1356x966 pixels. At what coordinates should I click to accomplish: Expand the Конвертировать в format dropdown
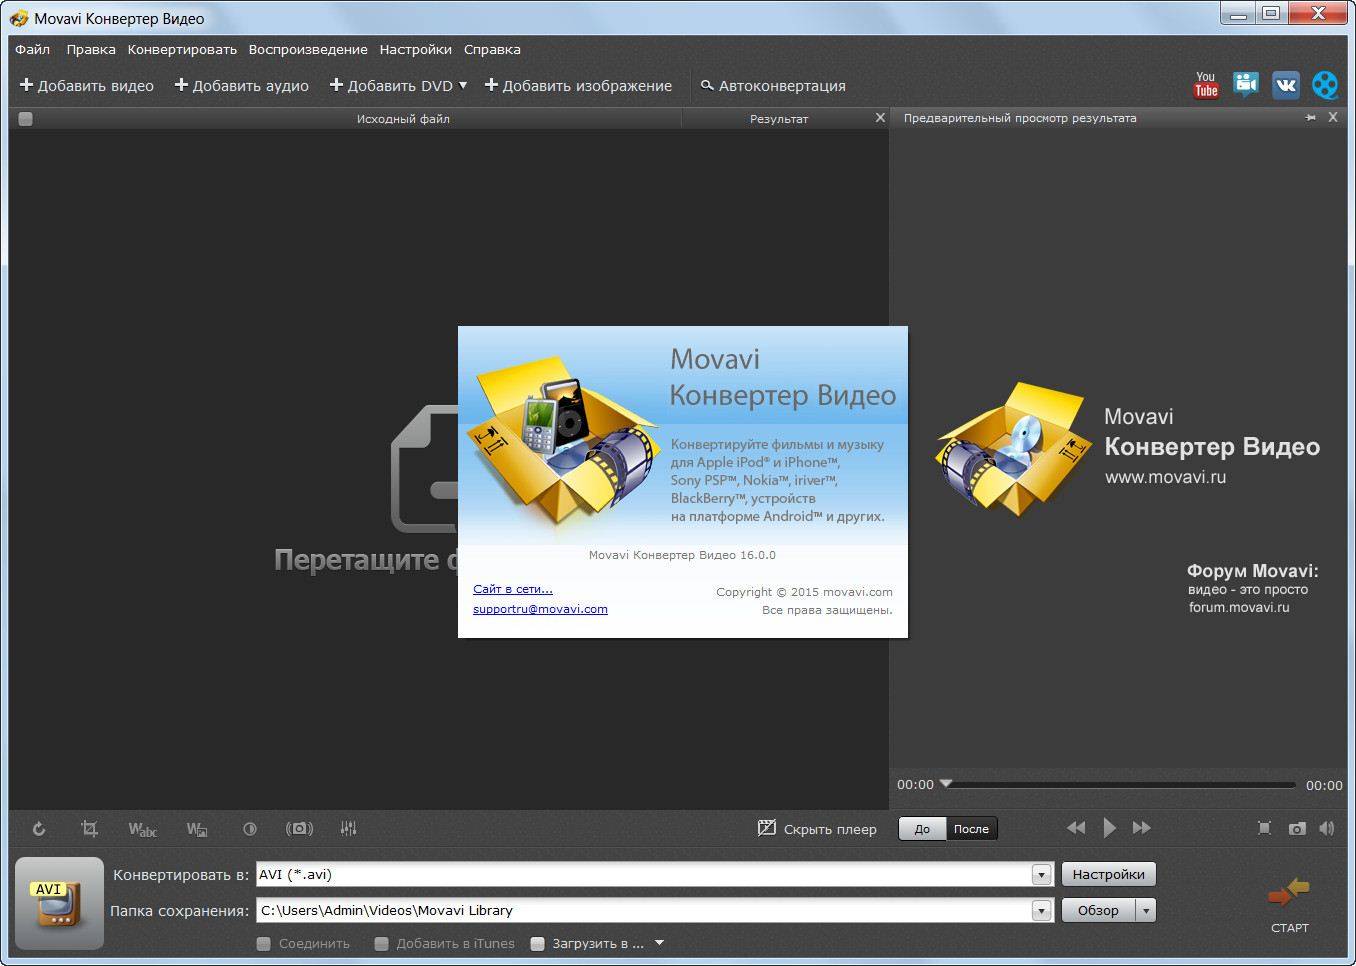(x=1041, y=875)
